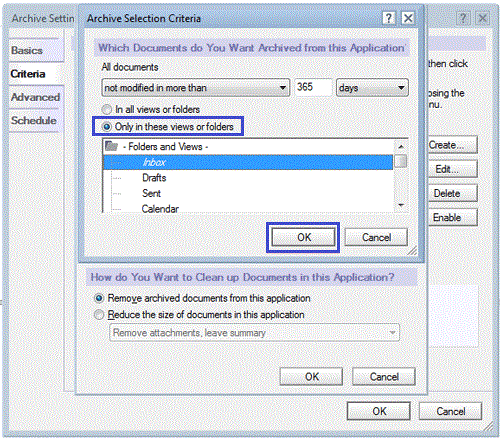Switch to the Advanced tab

[x=36, y=97]
